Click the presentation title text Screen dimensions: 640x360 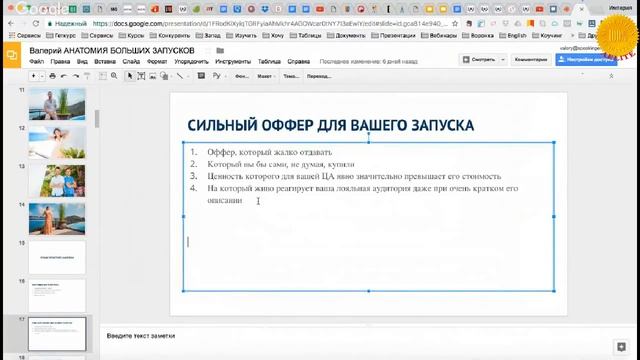pos(112,51)
